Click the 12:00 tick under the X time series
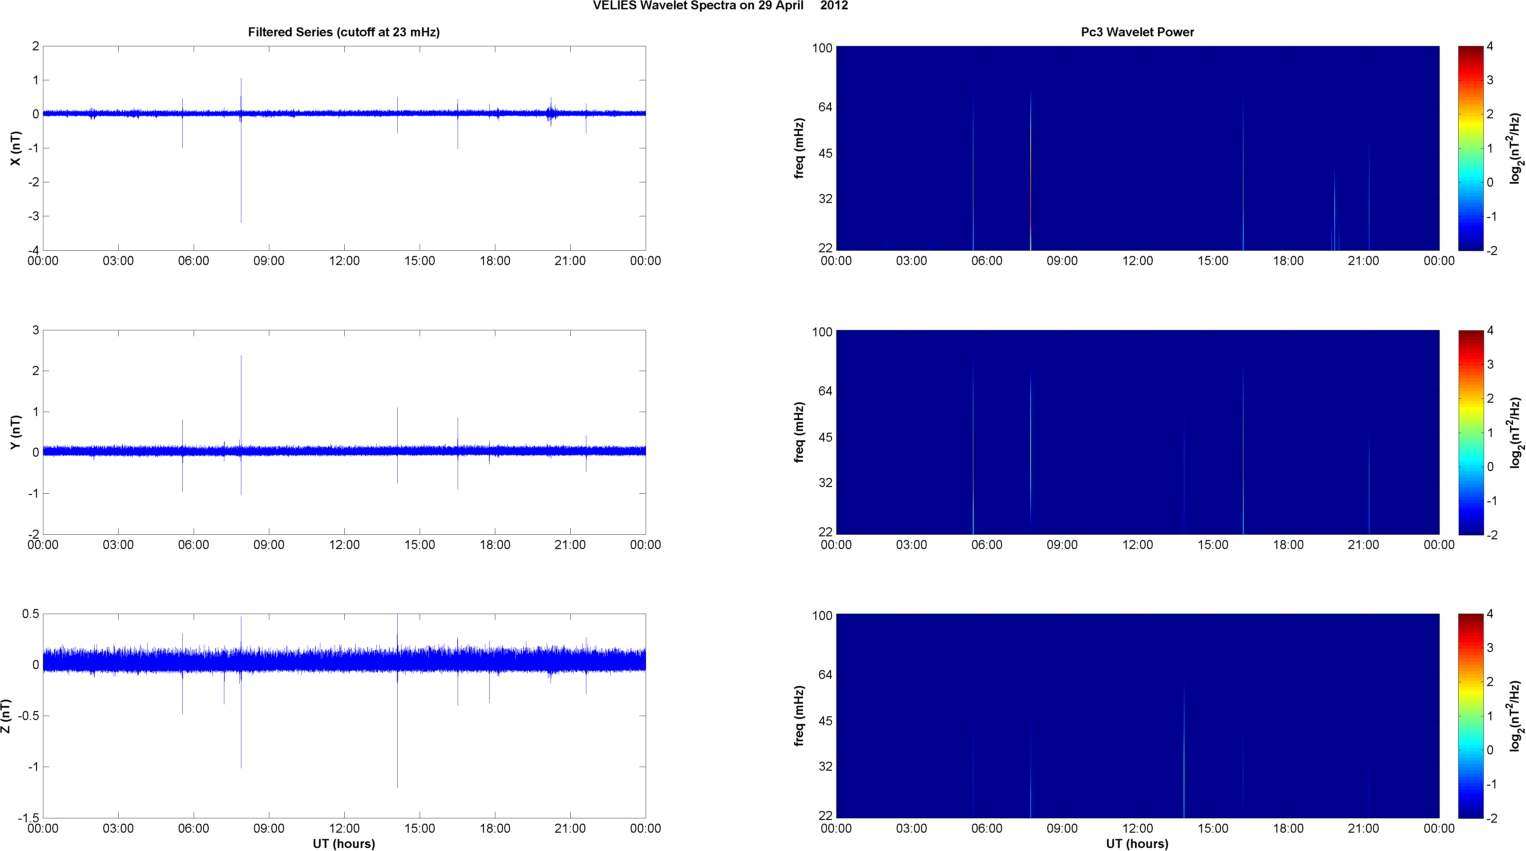1526x851 pixels. coord(344,261)
